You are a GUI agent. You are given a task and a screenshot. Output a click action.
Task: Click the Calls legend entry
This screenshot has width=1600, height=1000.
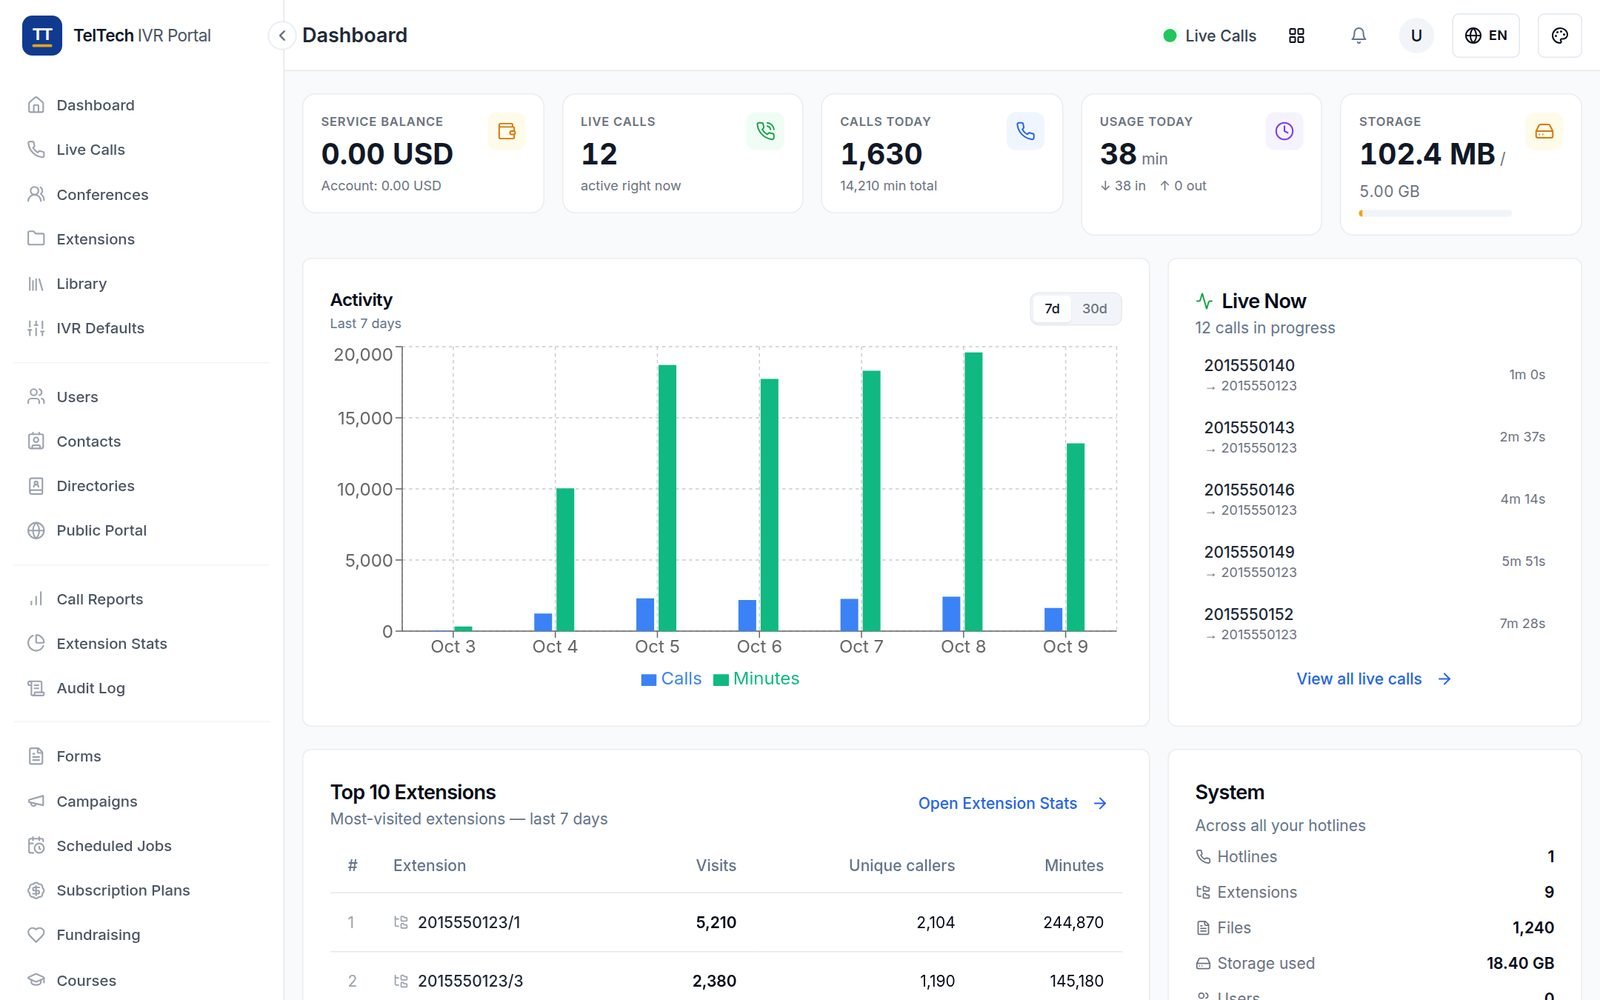click(x=671, y=679)
